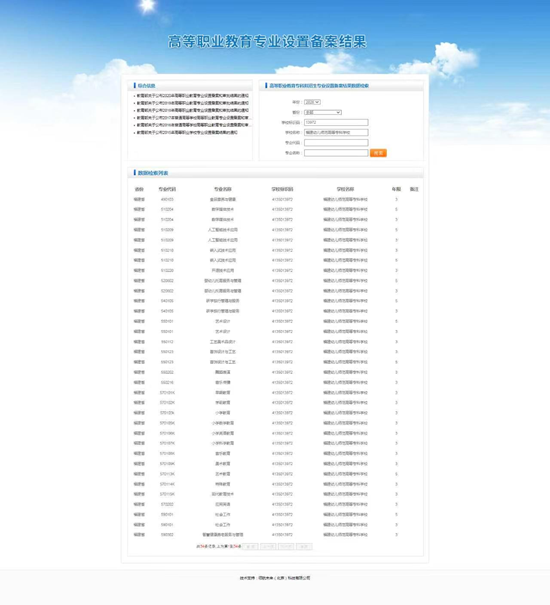Click the previous-page pagination button
This screenshot has height=605, width=550.
[x=268, y=546]
